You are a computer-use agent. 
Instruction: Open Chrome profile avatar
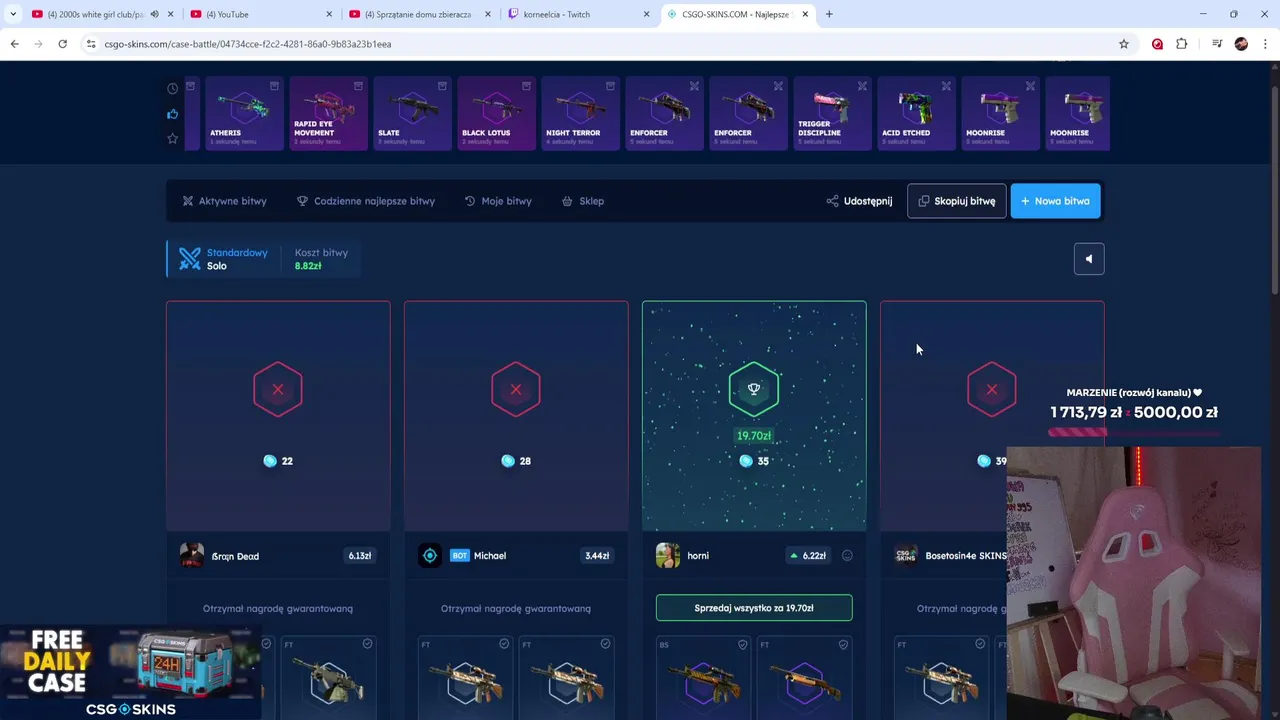1241,44
